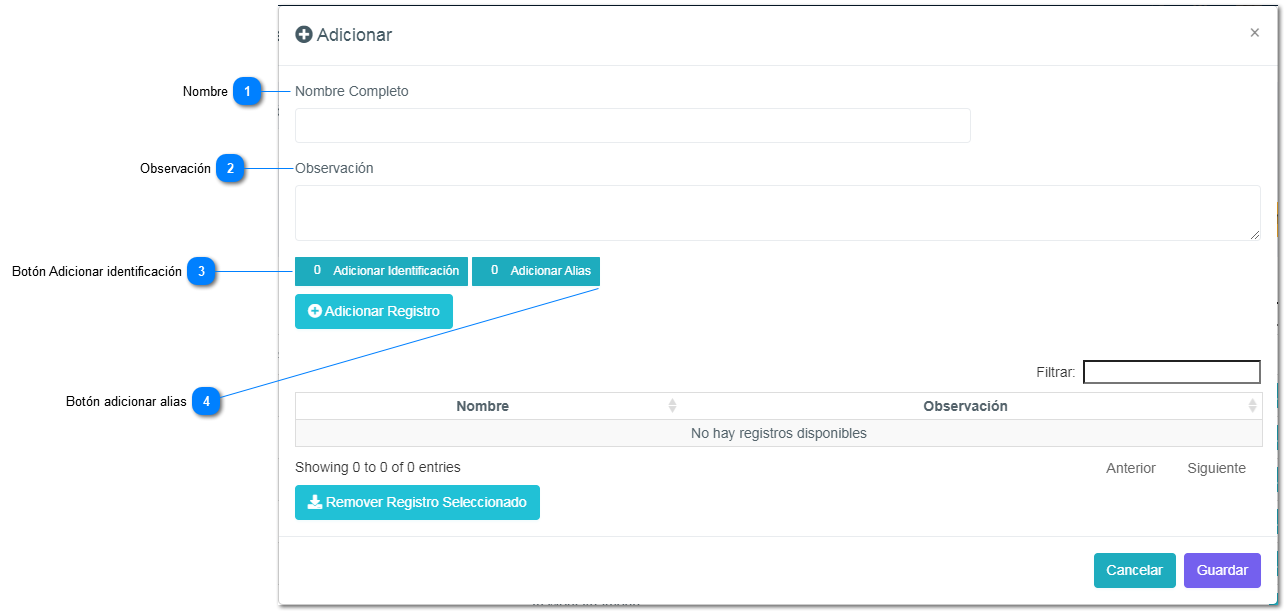Screen dimensions: 1287x614
Task: Focus the Nombre Completo text field
Action: coord(632,126)
